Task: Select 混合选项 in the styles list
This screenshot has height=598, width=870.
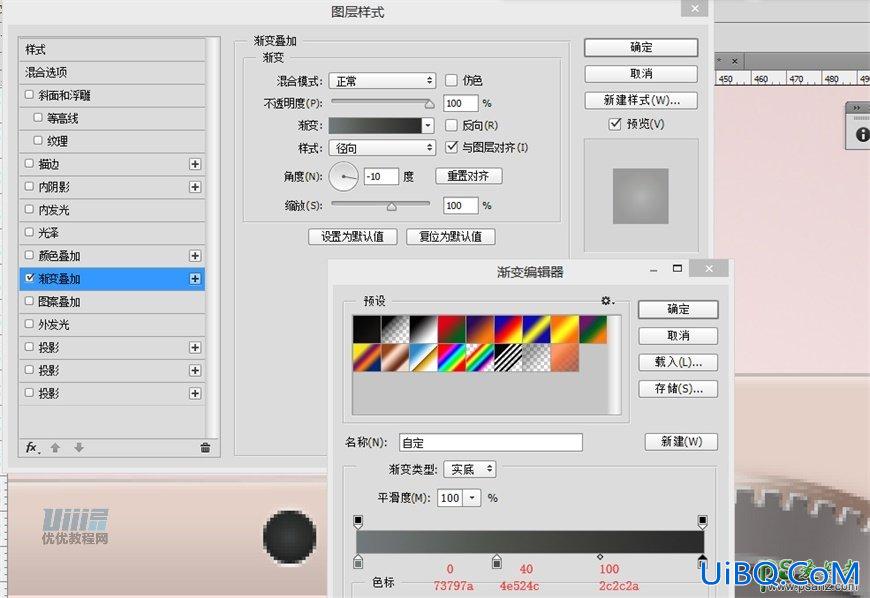Action: coord(112,72)
